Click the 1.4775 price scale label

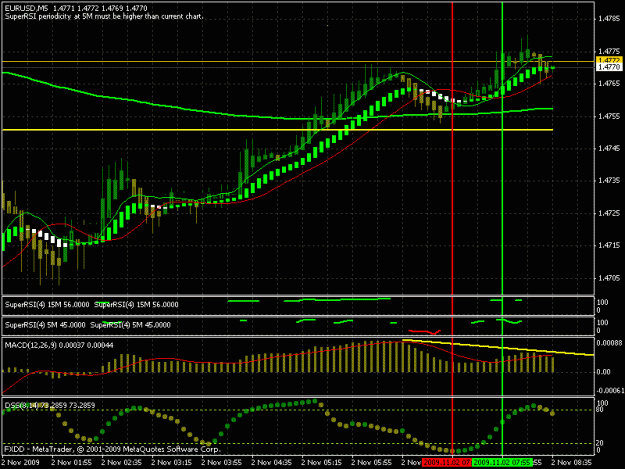pyautogui.click(x=609, y=51)
